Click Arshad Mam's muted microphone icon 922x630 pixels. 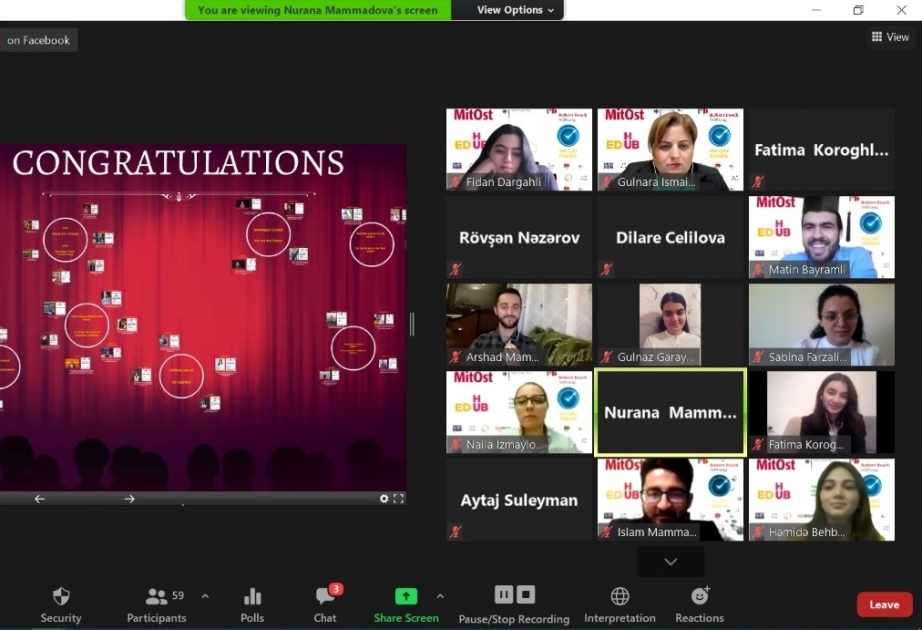pyautogui.click(x=455, y=356)
